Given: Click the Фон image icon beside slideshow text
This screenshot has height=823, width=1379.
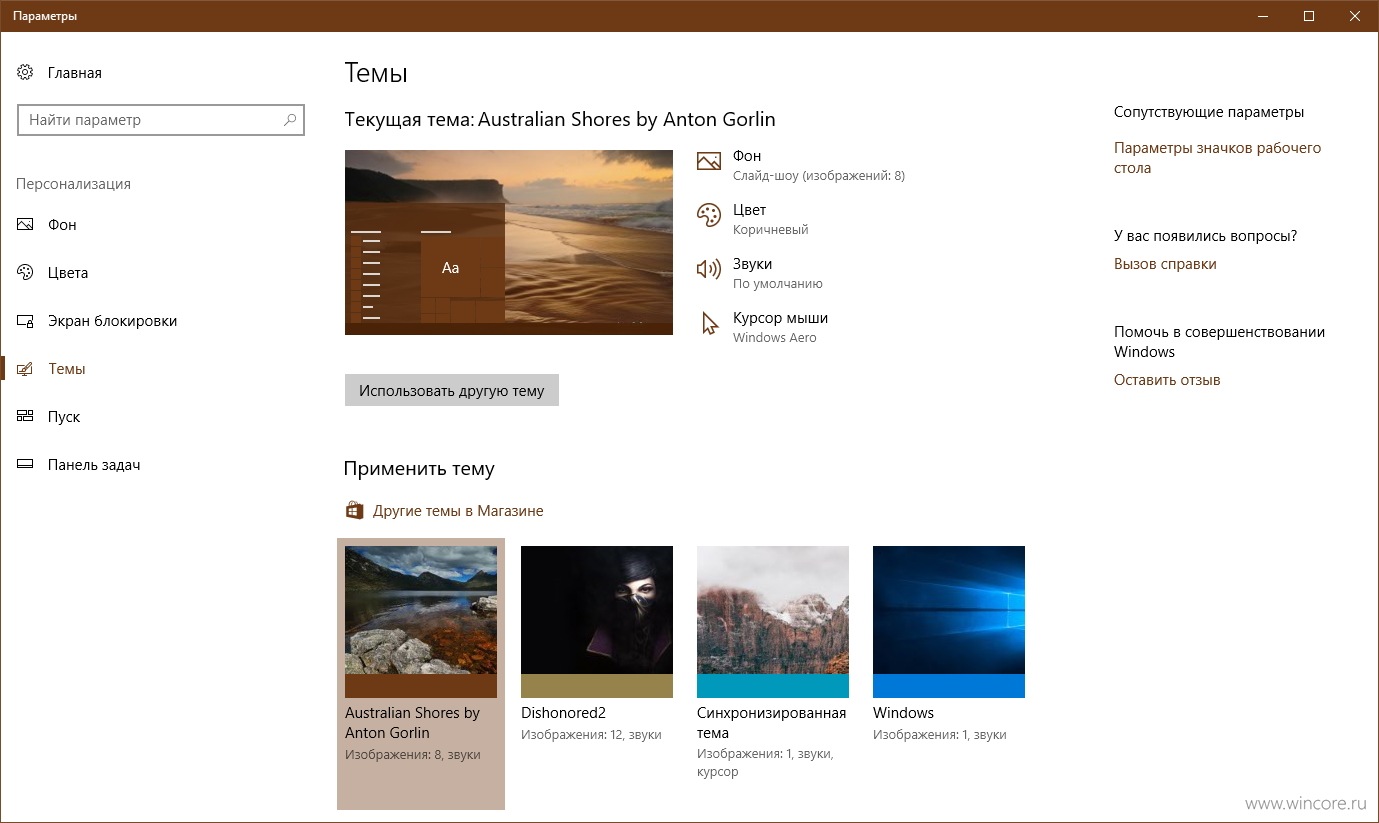Looking at the screenshot, I should click(709, 161).
